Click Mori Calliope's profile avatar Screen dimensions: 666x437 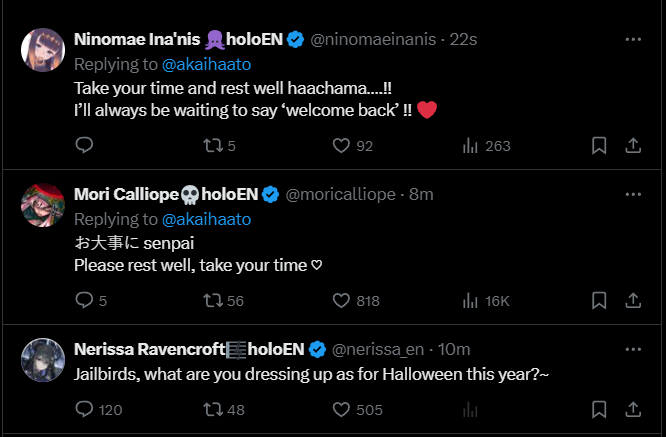[43, 204]
